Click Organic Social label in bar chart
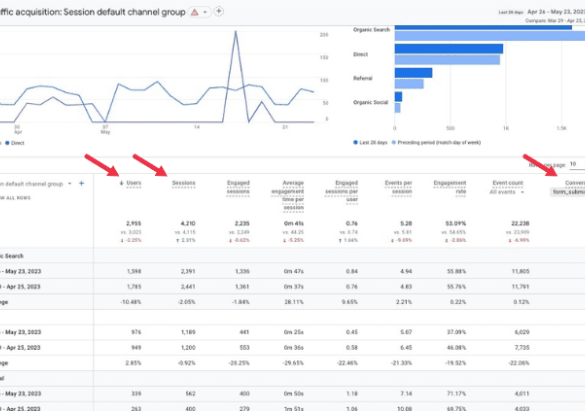Viewport: 585px width, 411px height. [370, 102]
